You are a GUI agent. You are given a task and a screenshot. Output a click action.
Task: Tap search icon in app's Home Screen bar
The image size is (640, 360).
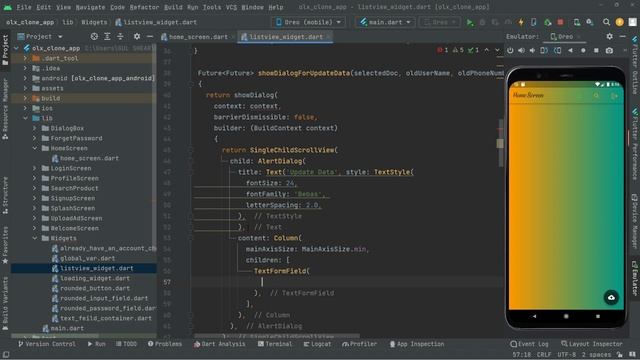pyautogui.click(x=596, y=96)
